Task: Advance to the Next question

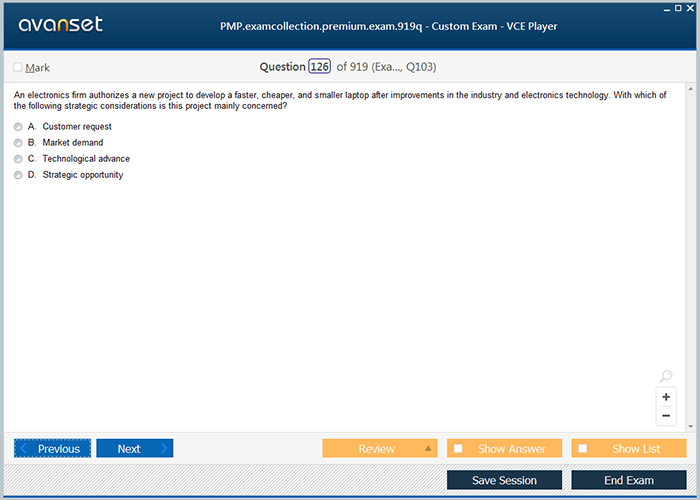Action: (x=134, y=449)
